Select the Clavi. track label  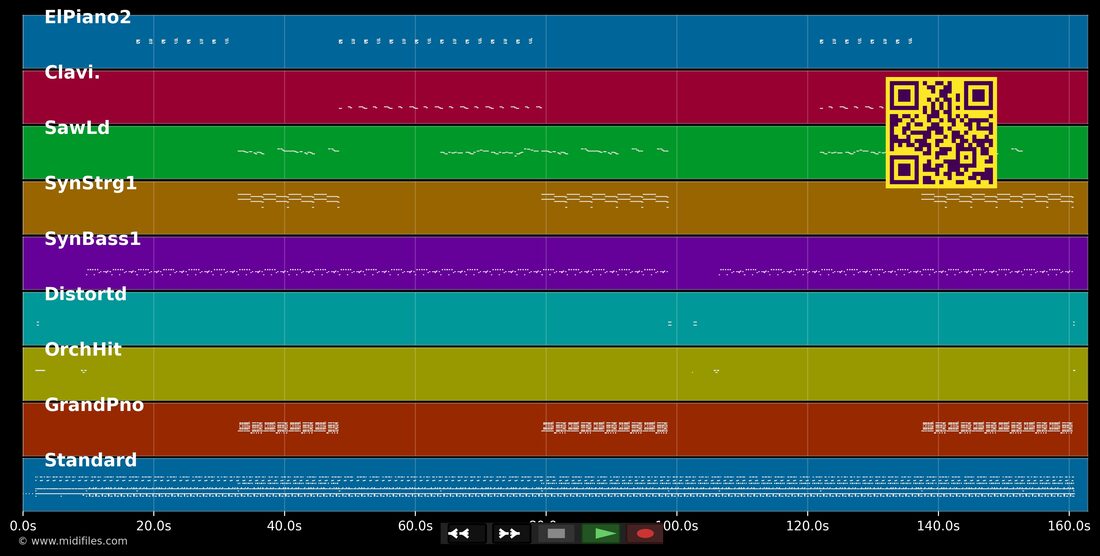(x=72, y=72)
